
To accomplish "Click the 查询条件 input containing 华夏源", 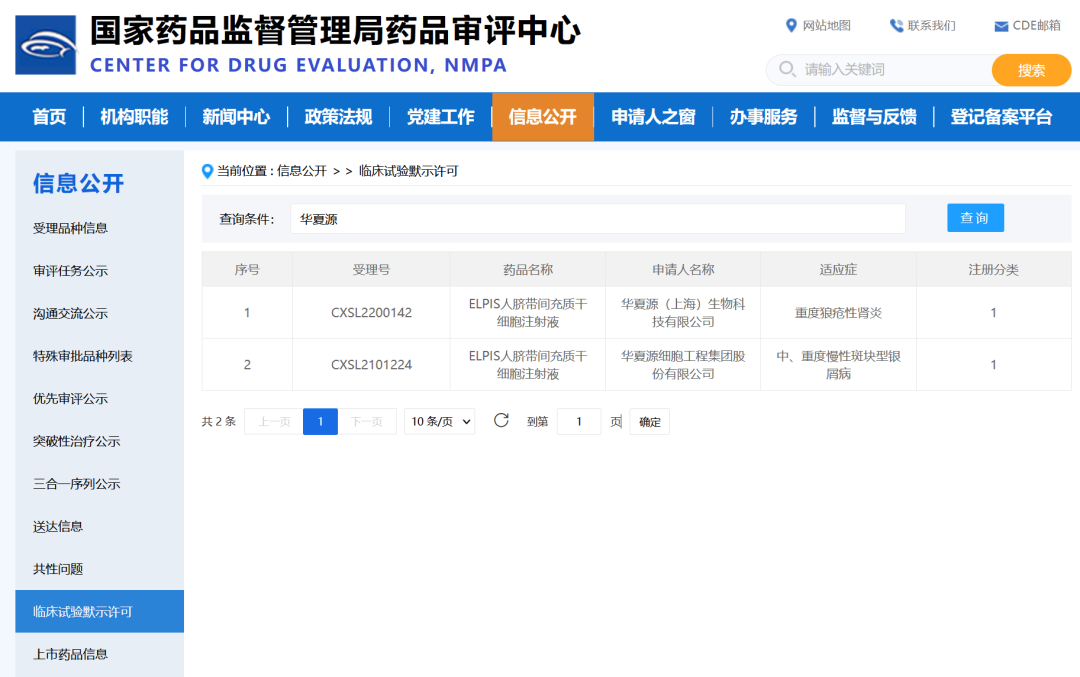I will click(598, 219).
